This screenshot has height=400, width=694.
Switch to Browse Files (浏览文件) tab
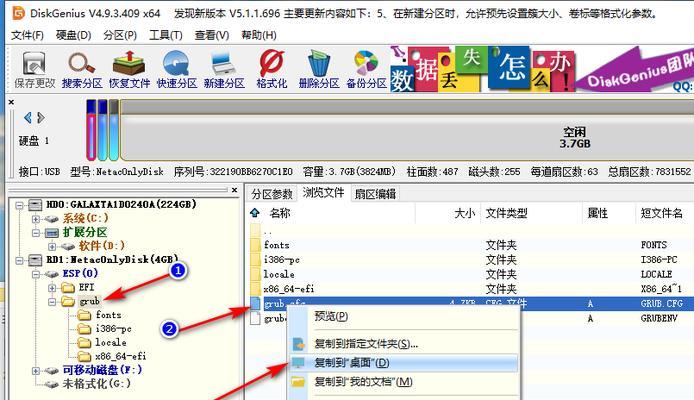(323, 193)
